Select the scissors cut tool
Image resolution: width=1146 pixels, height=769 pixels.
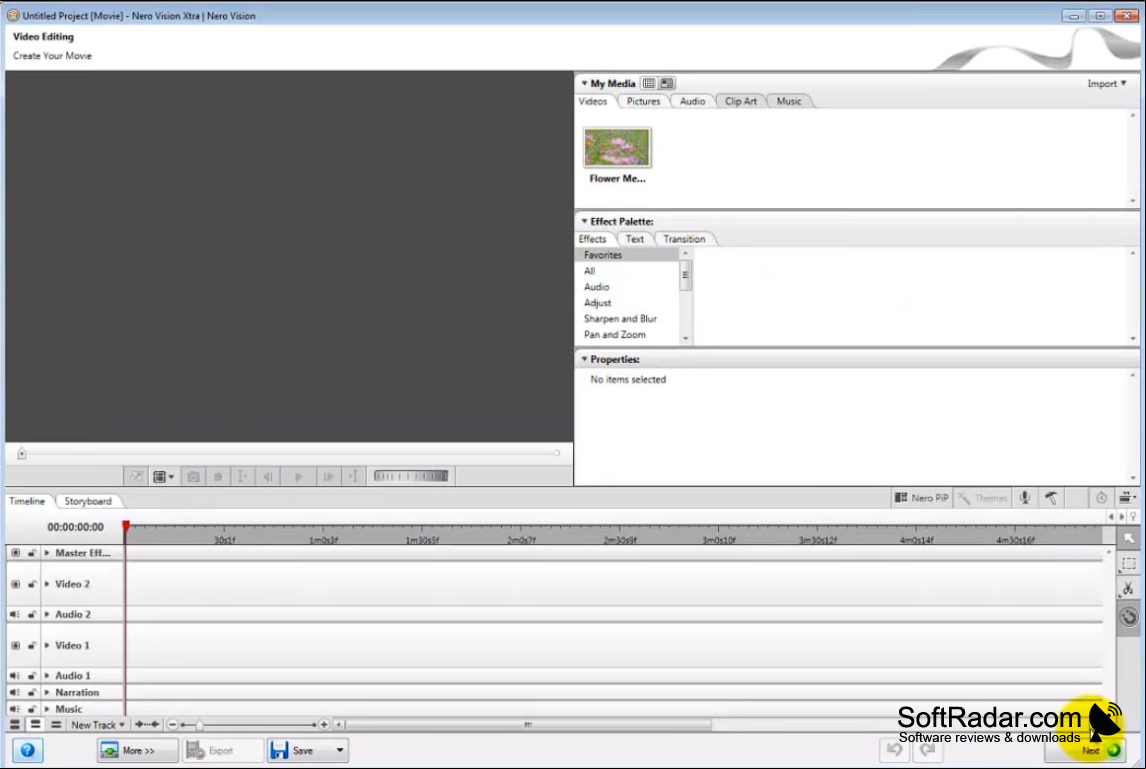click(1128, 588)
